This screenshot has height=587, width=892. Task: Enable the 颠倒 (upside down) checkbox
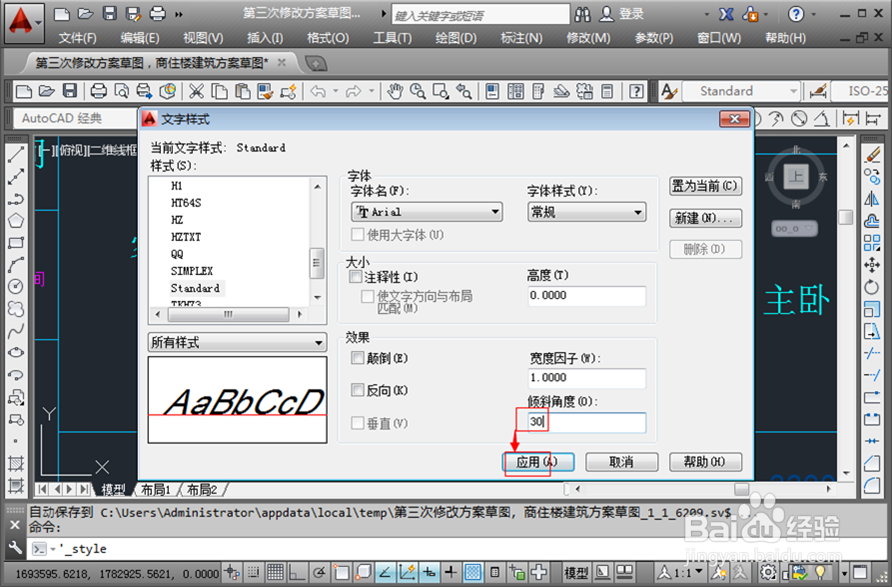pos(357,358)
